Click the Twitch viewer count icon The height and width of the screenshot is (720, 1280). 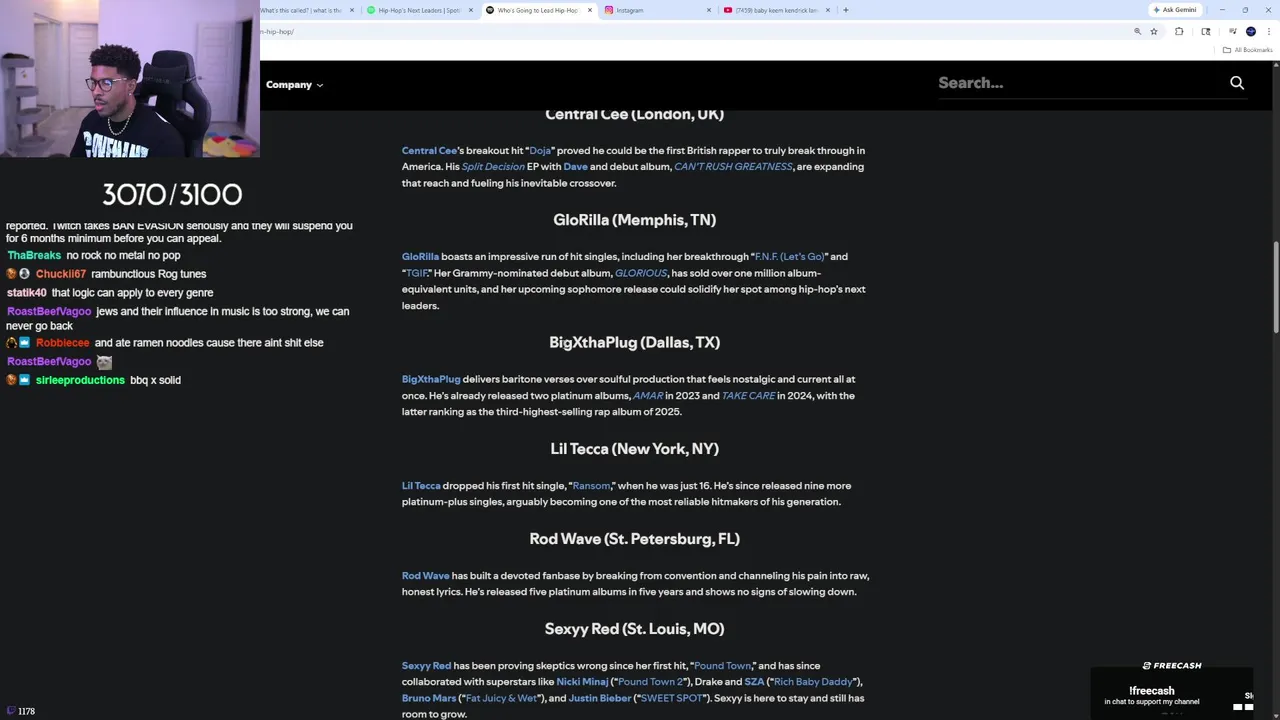10,711
